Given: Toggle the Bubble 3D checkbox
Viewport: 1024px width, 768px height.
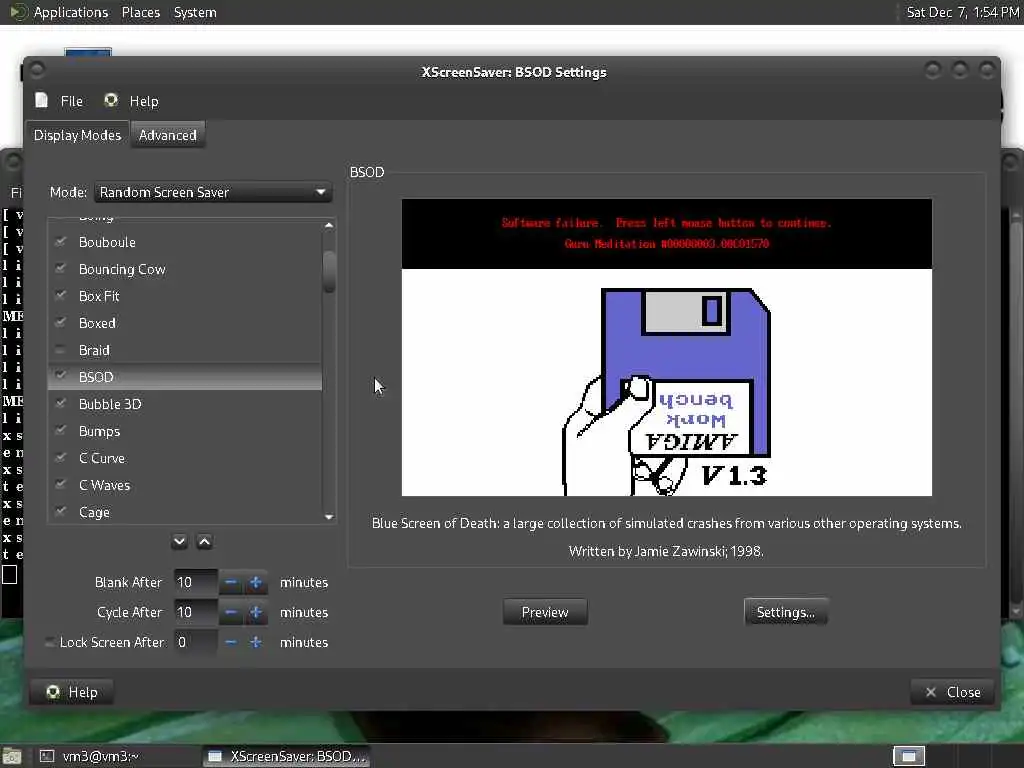Looking at the screenshot, I should click(61, 404).
